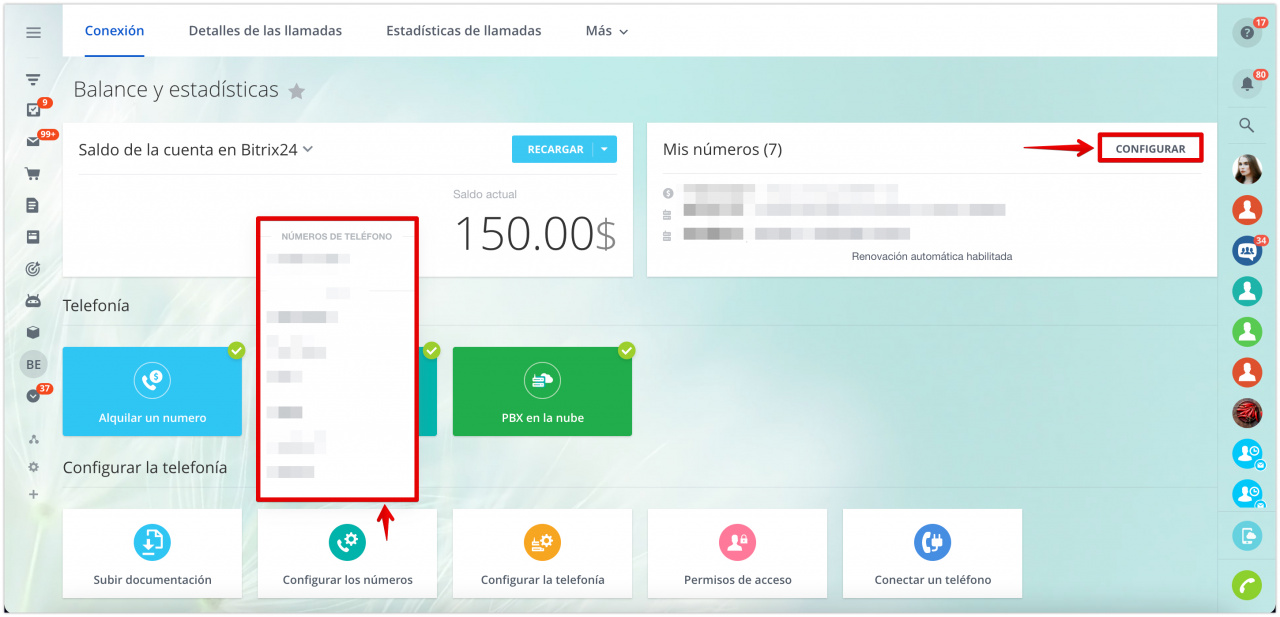The width and height of the screenshot is (1280, 617).
Task: Open the hamburger menu in left sidebar
Action: 33,32
